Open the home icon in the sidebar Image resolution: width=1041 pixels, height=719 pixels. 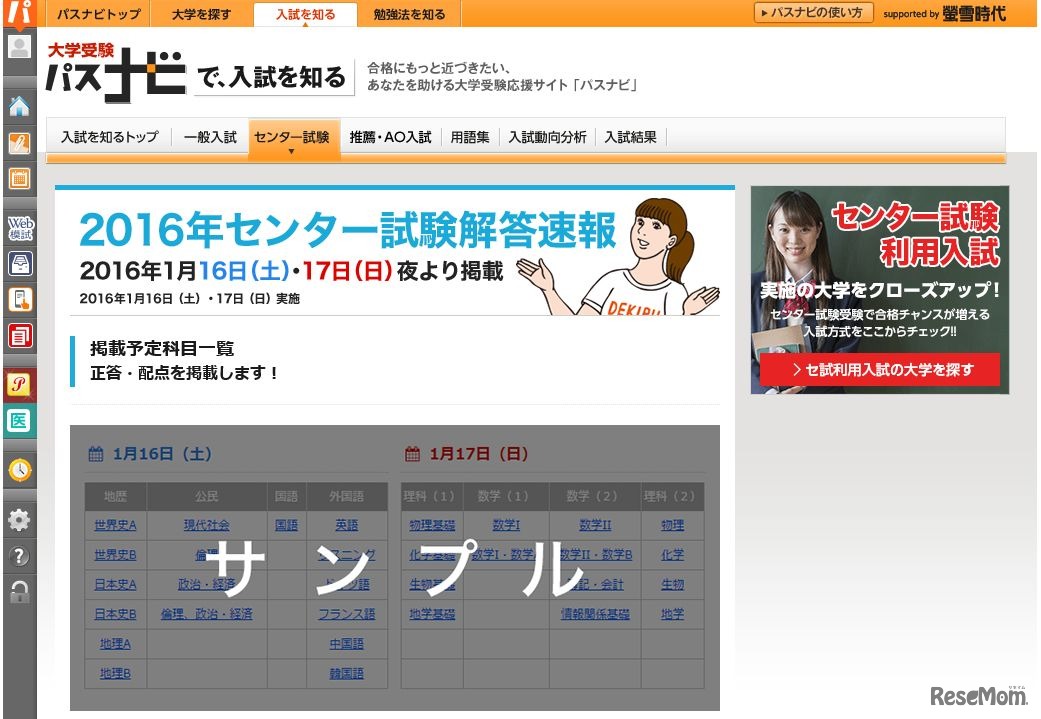(19, 103)
